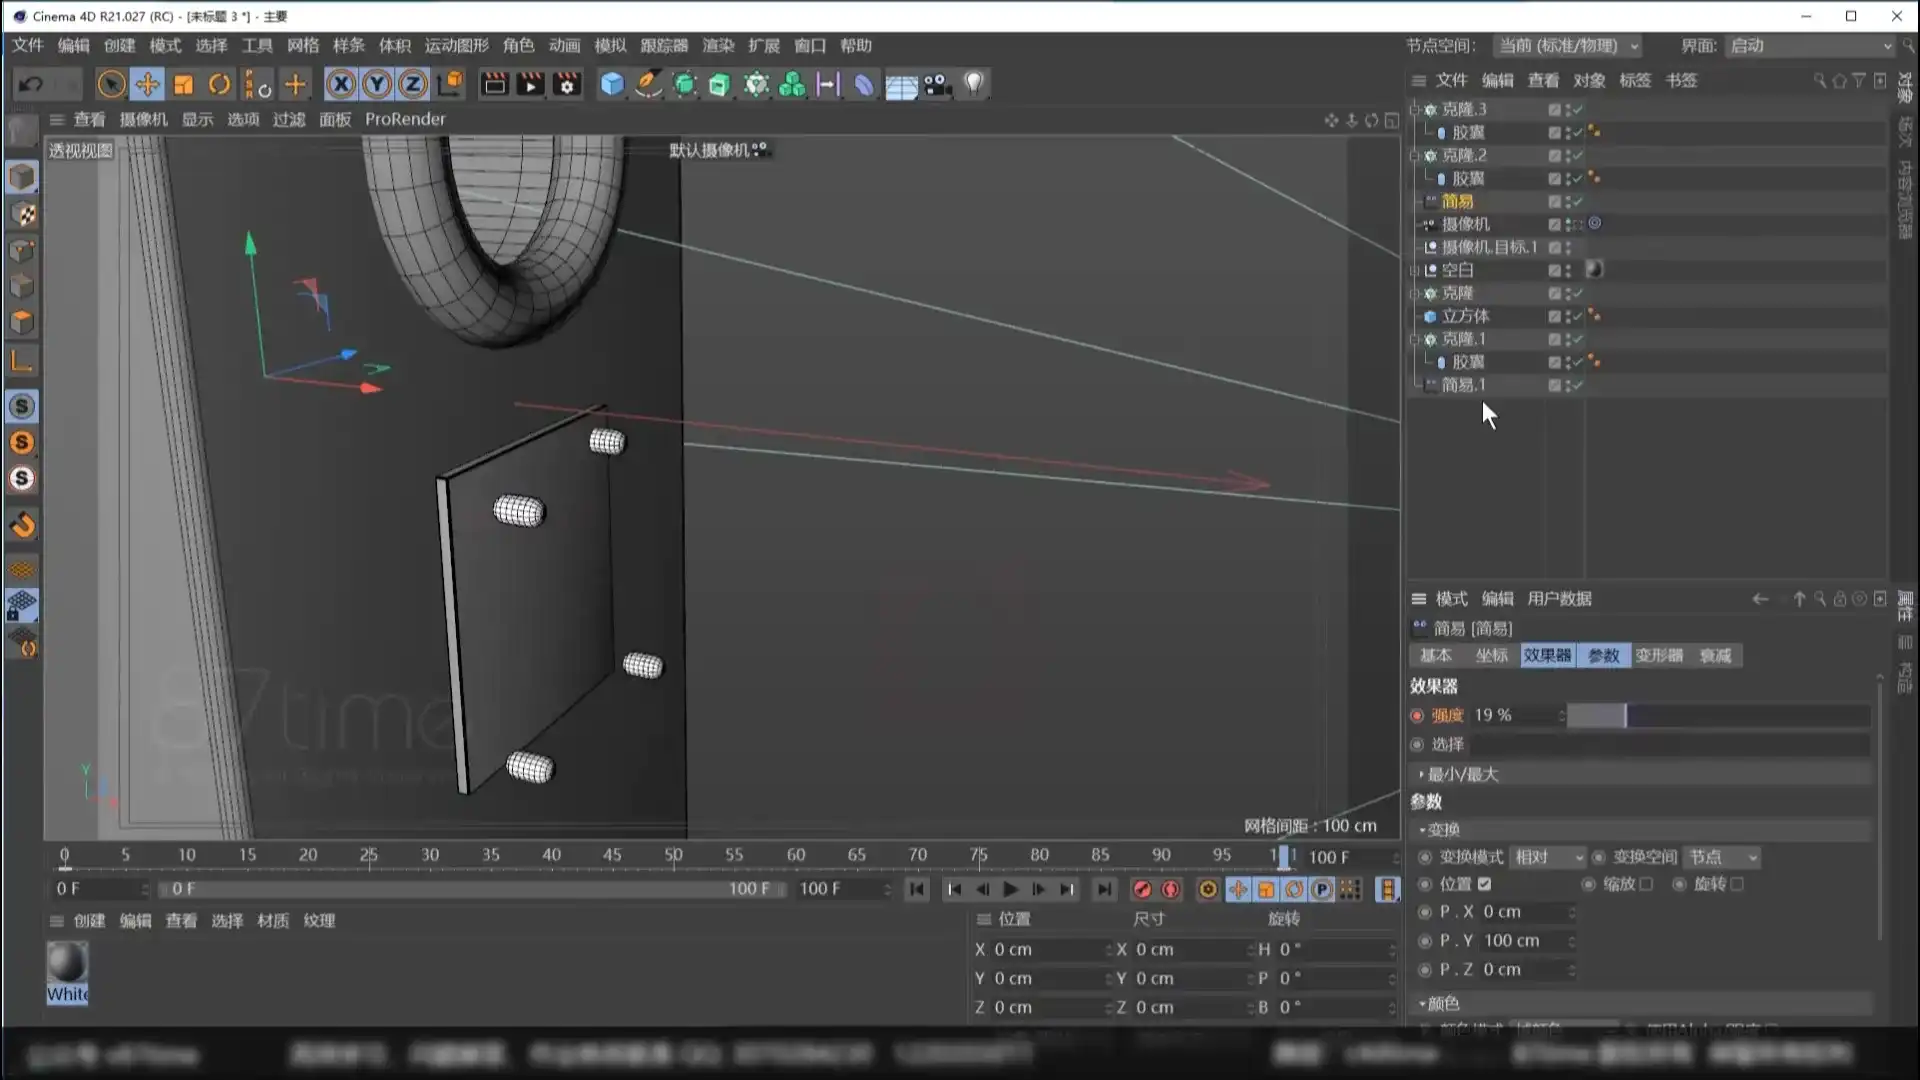Open the Edit Render Settings icon
The width and height of the screenshot is (1920, 1080).
pos(565,84)
